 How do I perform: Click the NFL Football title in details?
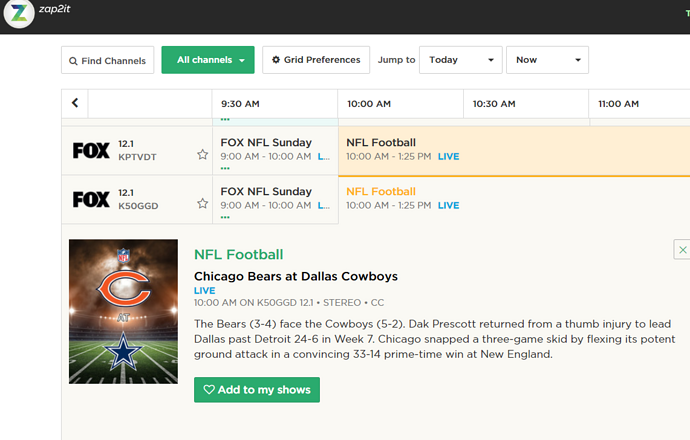238,255
